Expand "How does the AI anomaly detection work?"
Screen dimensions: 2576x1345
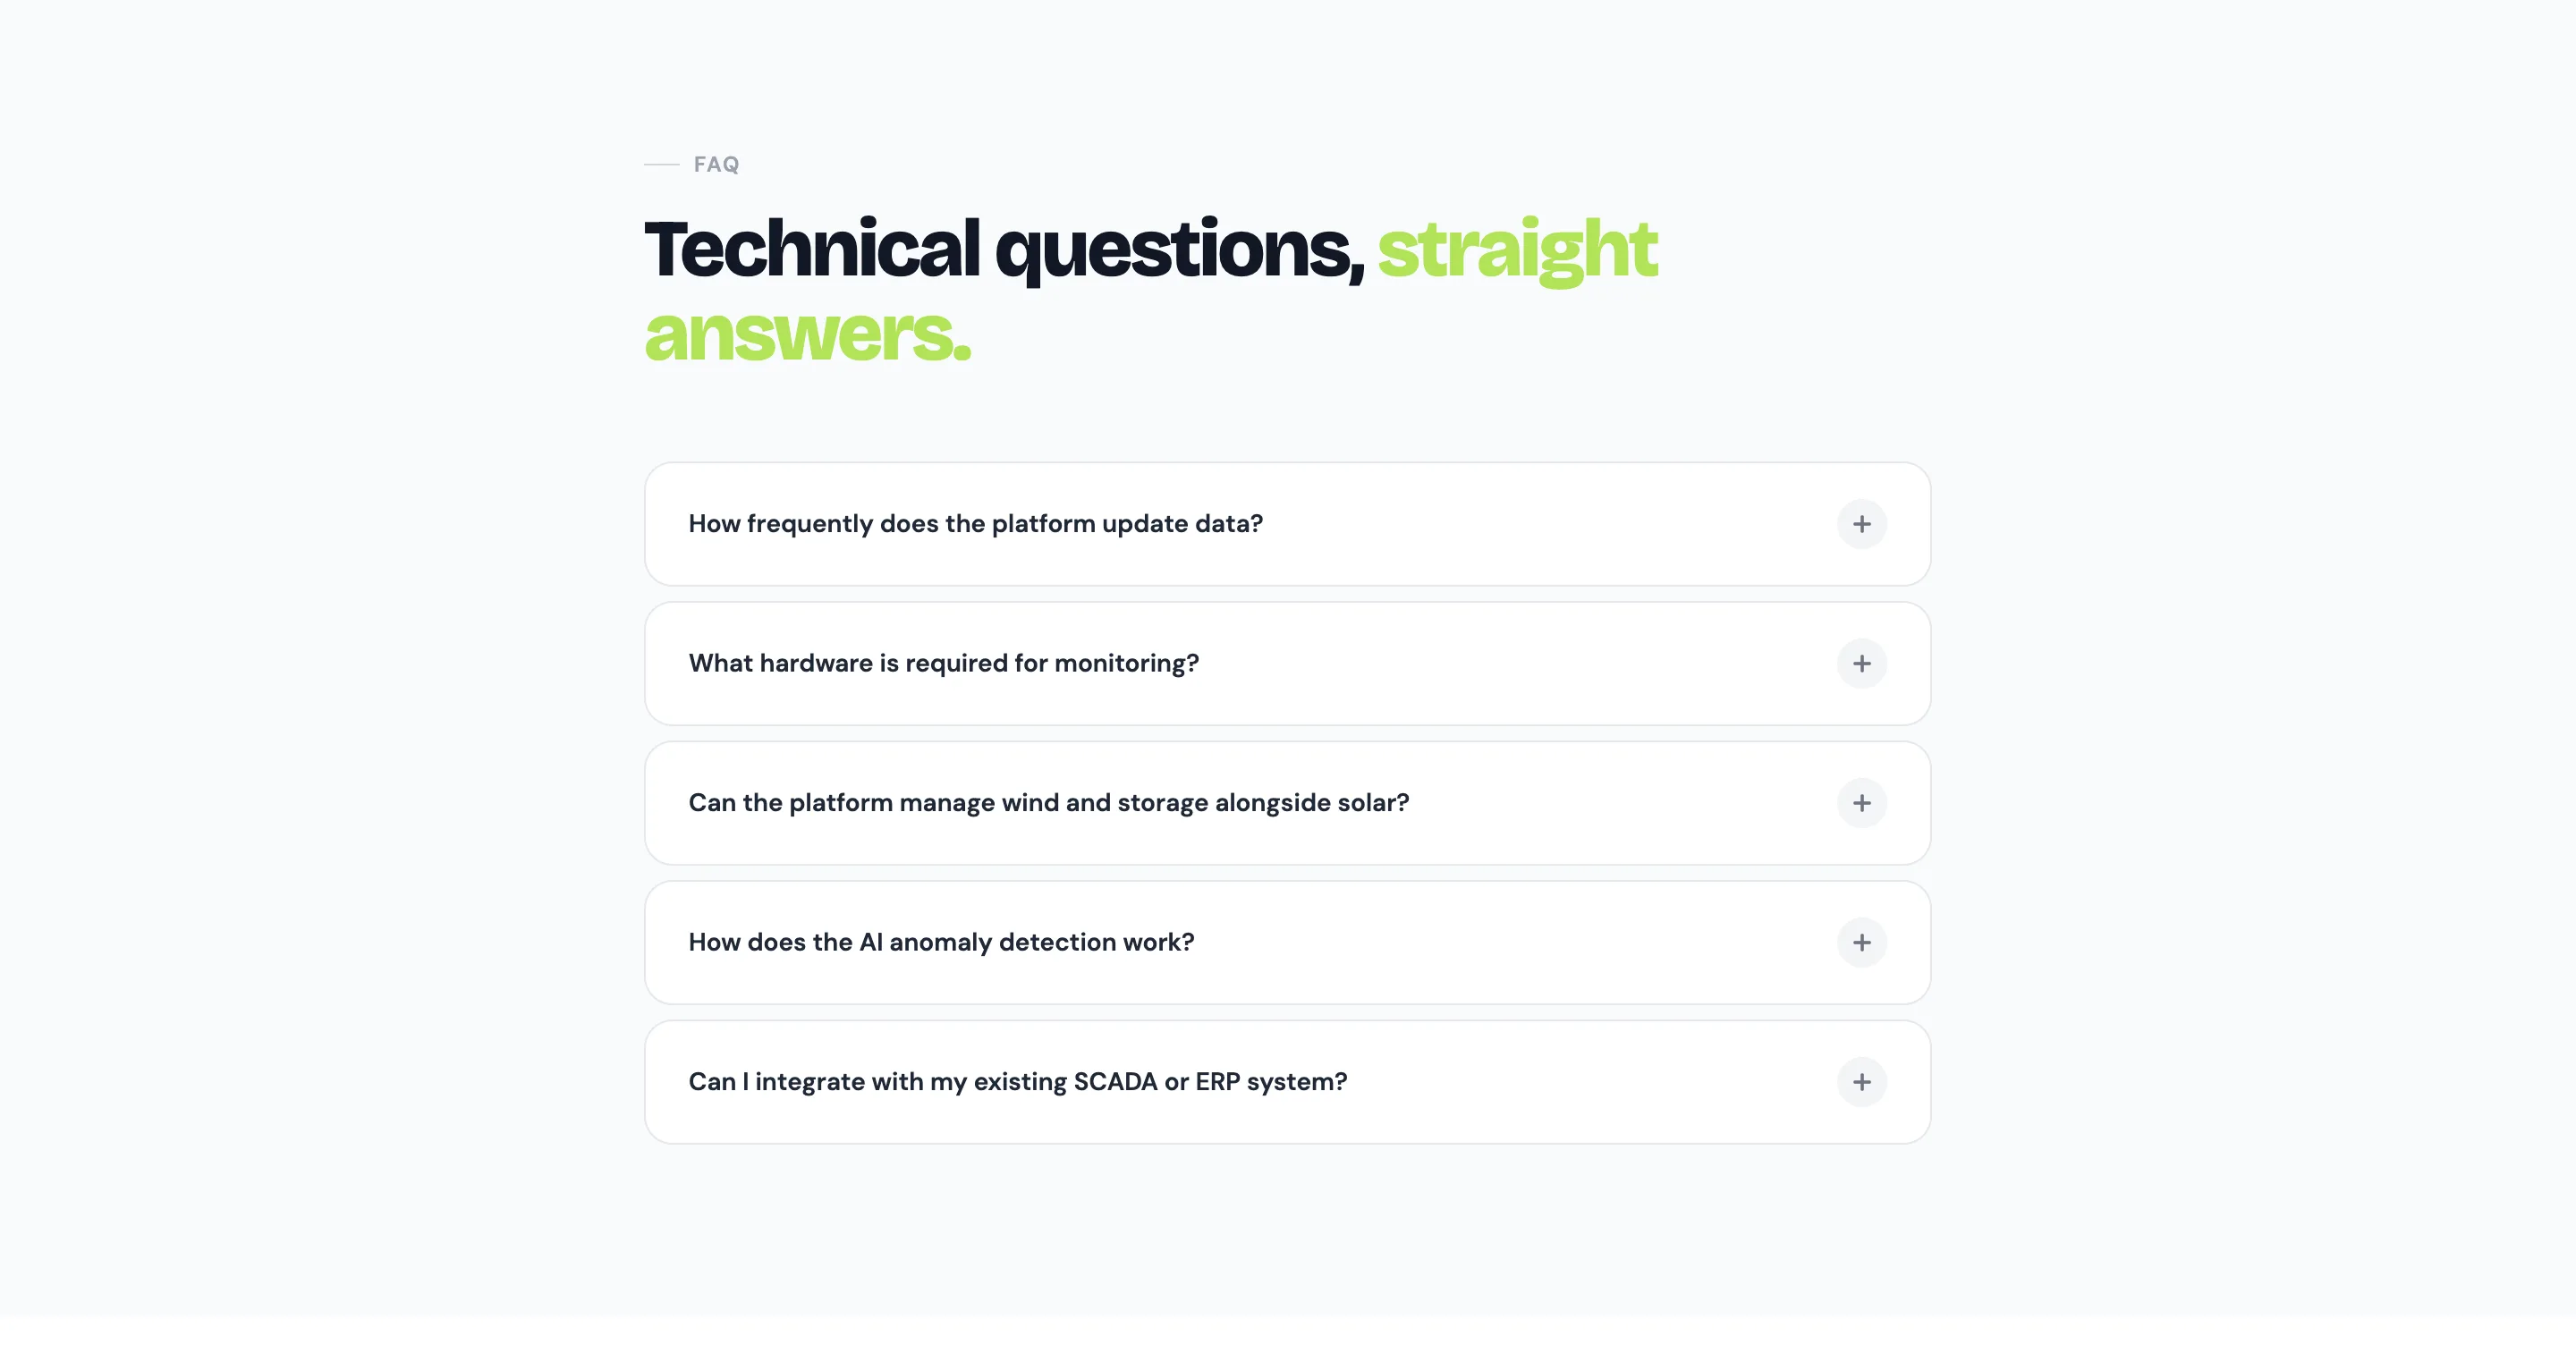[x=941, y=942]
